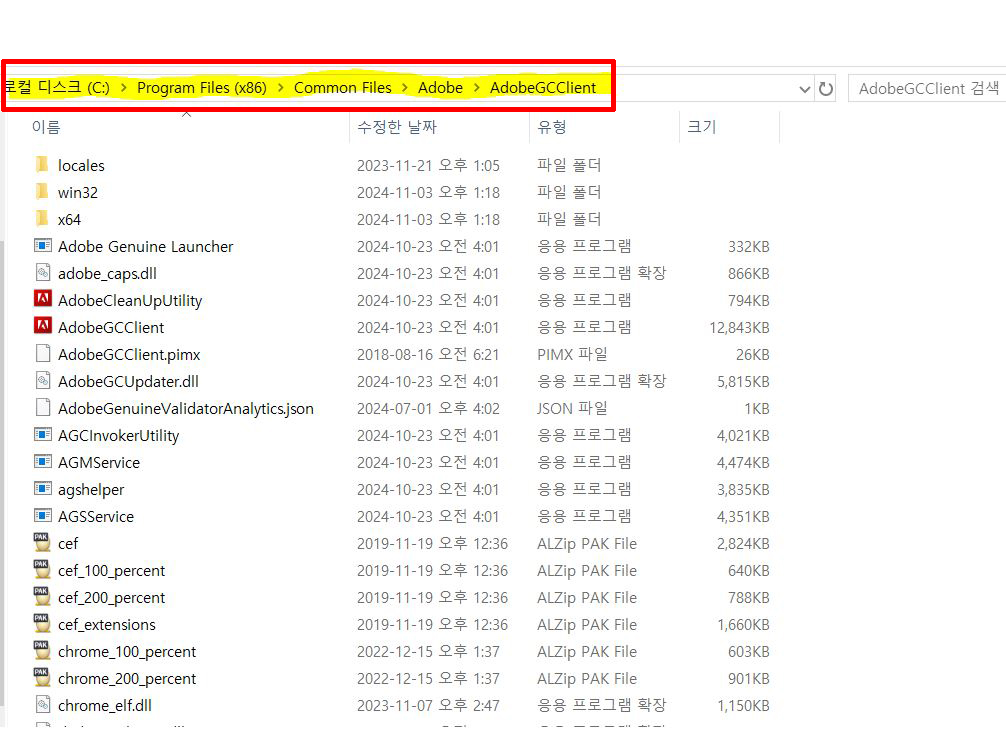
Task: Click the AdobeGenuineValidatorAnalytics.json file icon
Action: (42, 407)
